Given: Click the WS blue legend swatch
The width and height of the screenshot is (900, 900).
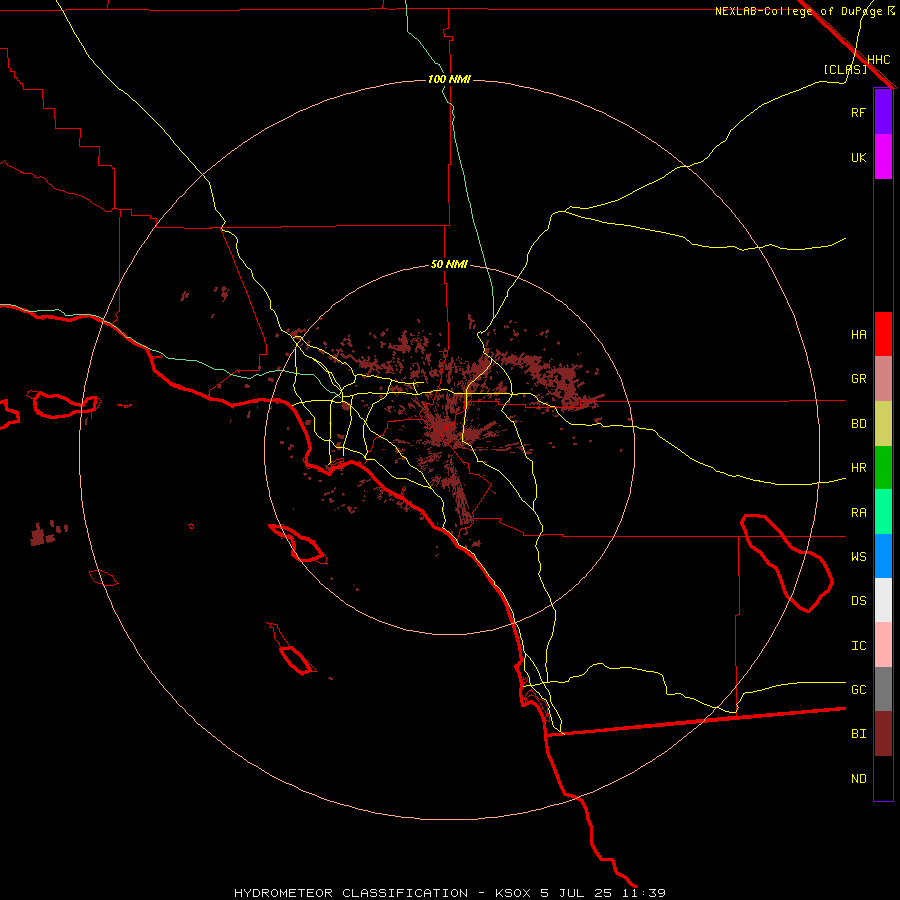Looking at the screenshot, I should tap(883, 556).
